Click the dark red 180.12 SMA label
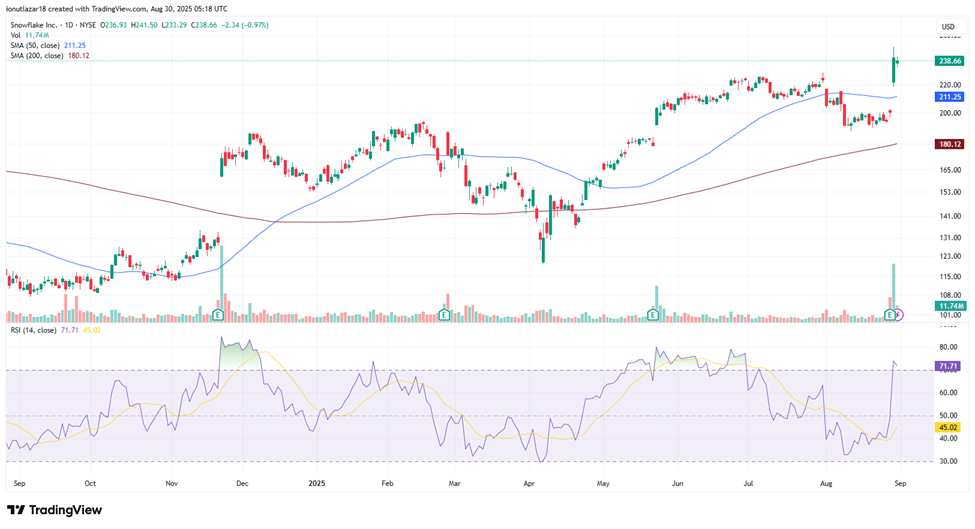The image size is (975, 529). click(x=949, y=144)
